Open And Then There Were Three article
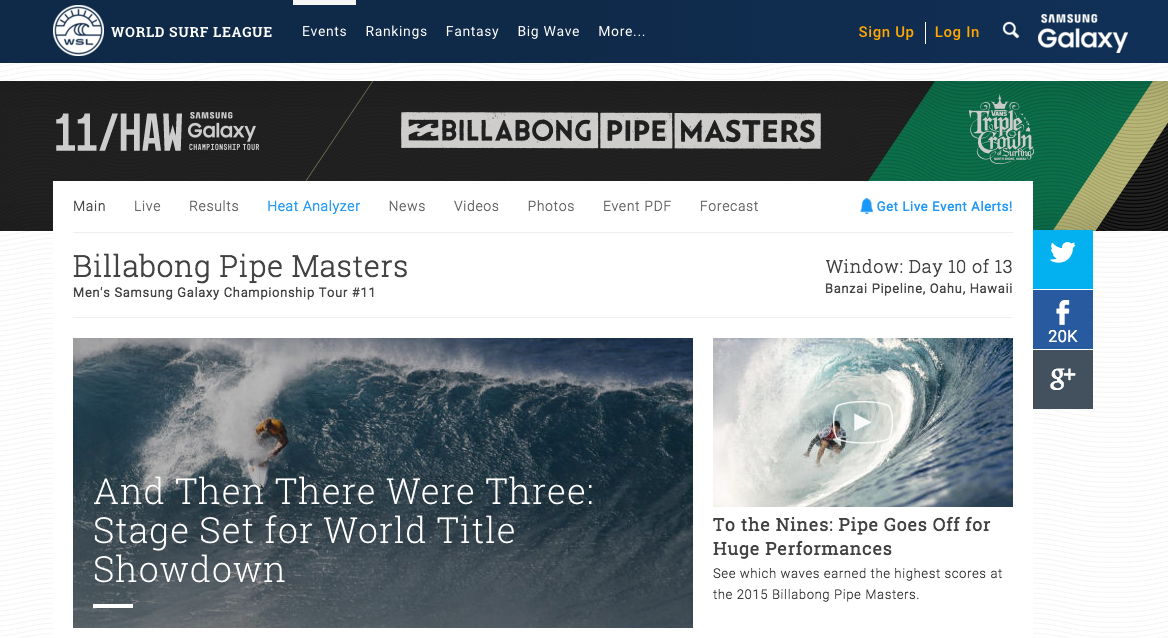This screenshot has height=638, width=1168. coord(343,531)
